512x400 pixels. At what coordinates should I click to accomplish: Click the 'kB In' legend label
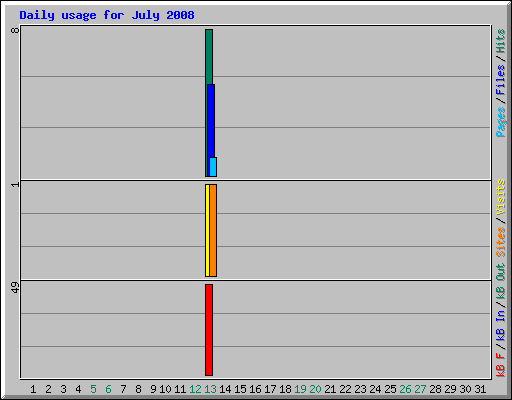coord(500,325)
